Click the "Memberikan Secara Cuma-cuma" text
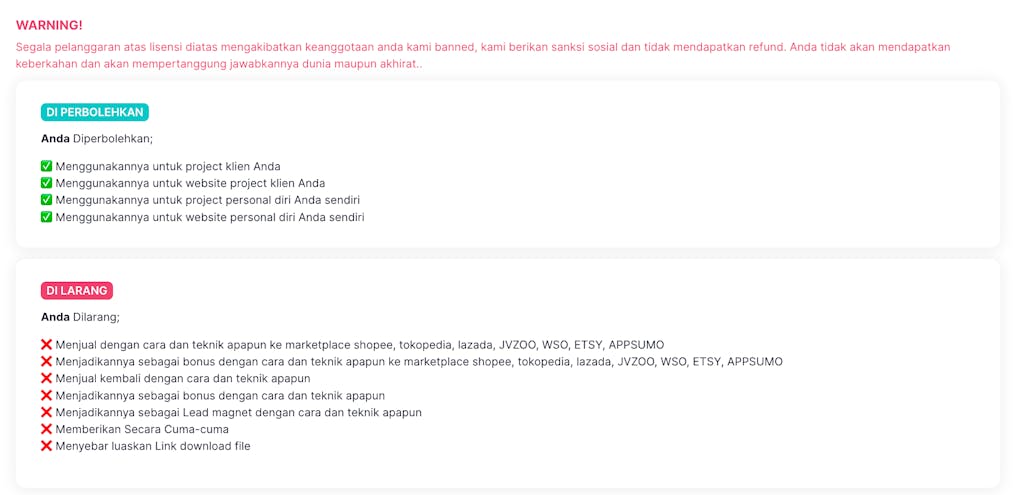The width and height of the screenshot is (1016, 495). pos(142,429)
